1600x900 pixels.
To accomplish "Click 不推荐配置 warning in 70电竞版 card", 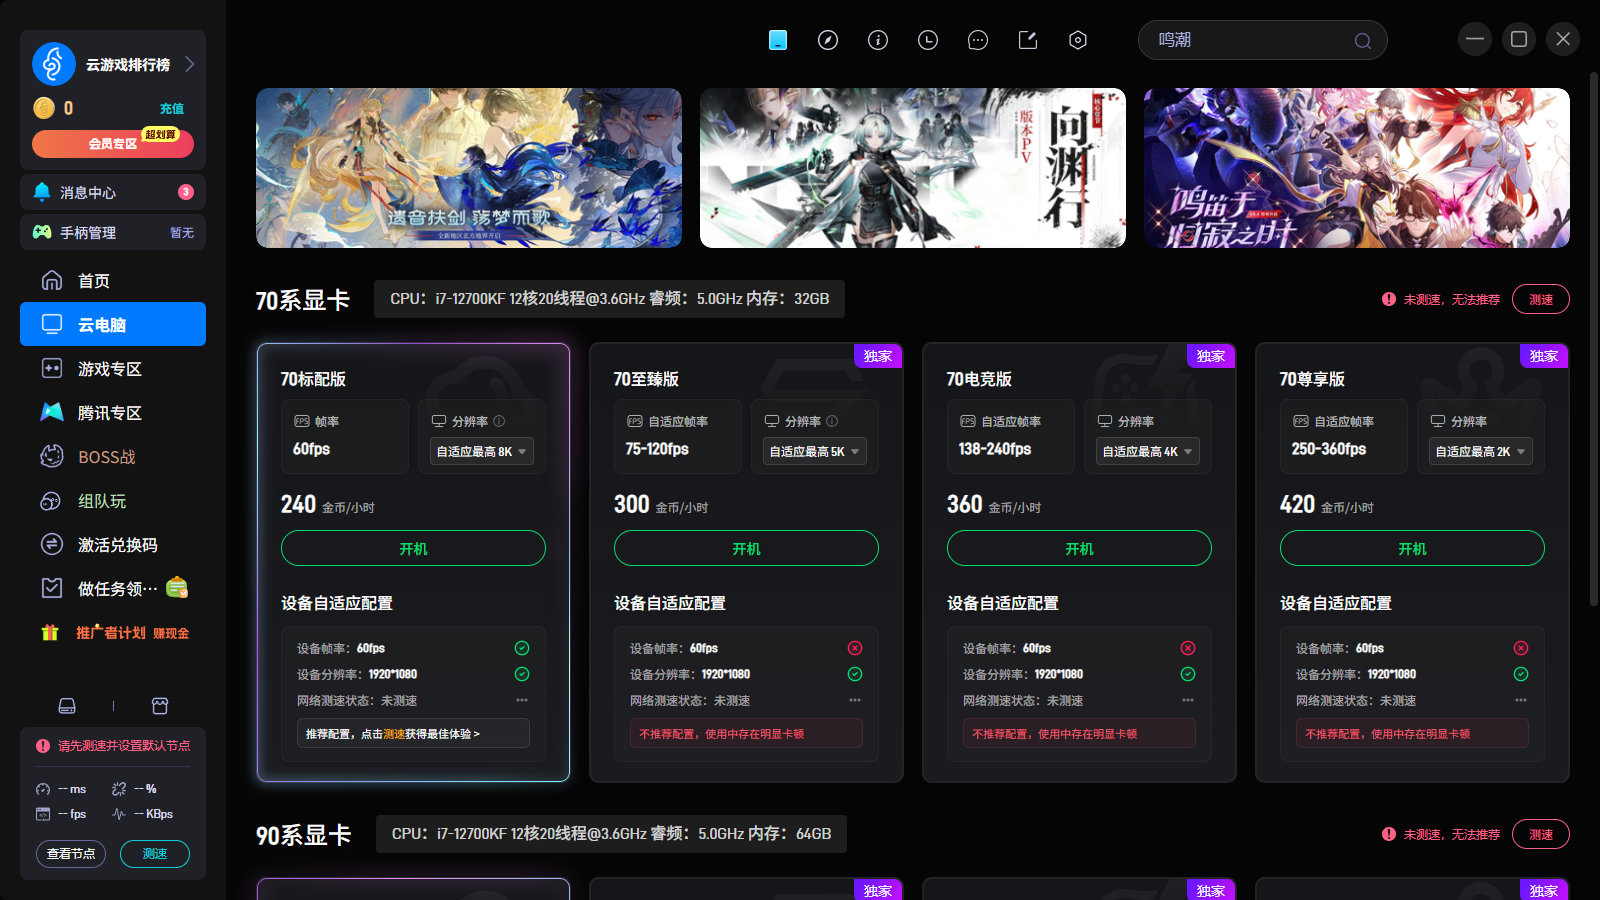I will point(1079,733).
